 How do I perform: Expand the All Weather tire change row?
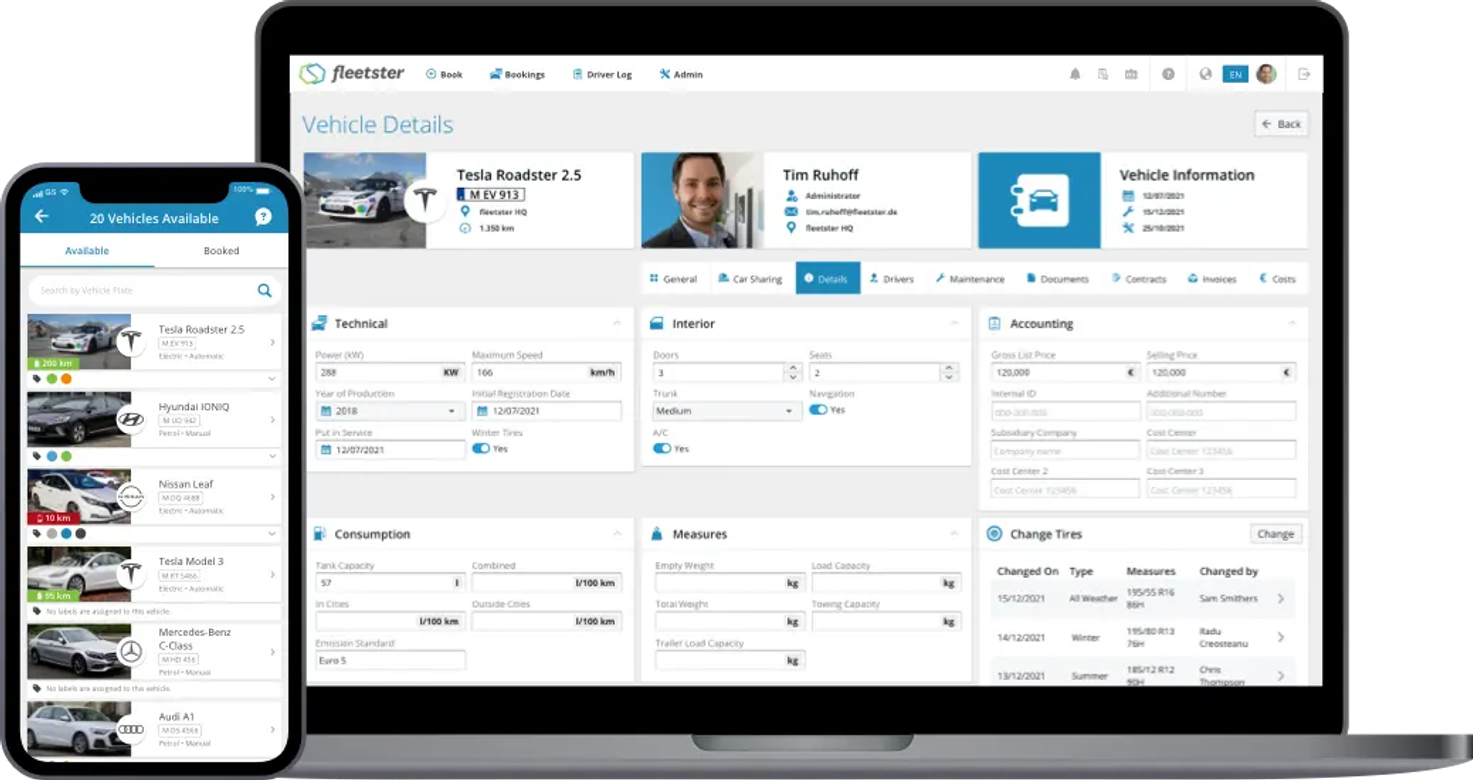click(x=1281, y=599)
